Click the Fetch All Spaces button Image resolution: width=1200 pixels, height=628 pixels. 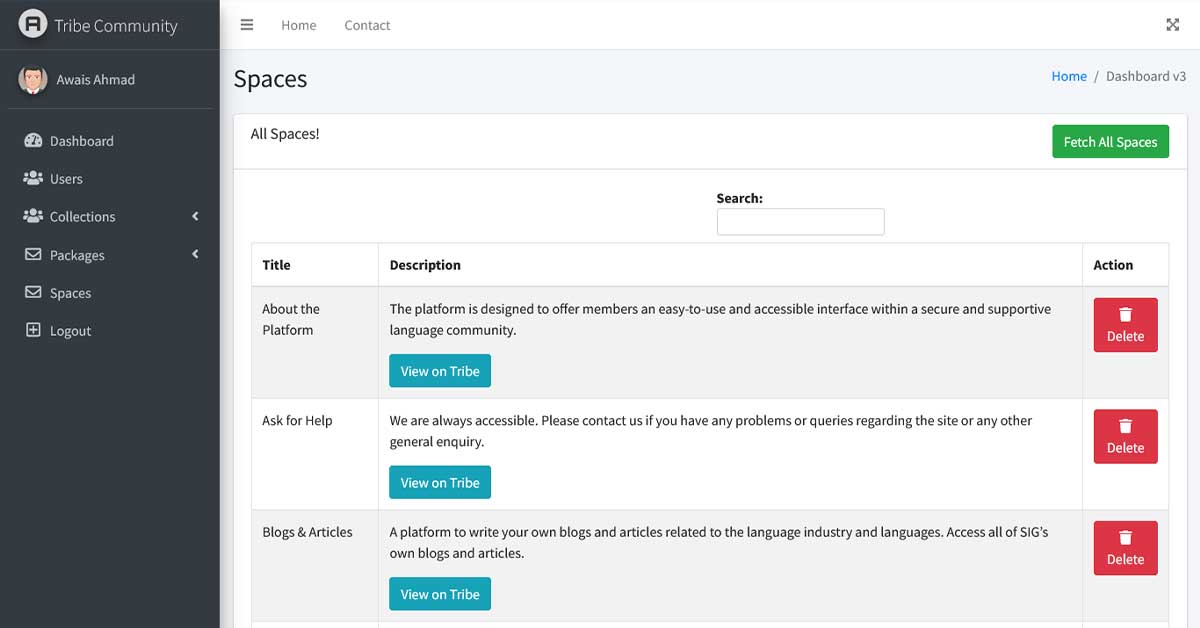[1110, 142]
